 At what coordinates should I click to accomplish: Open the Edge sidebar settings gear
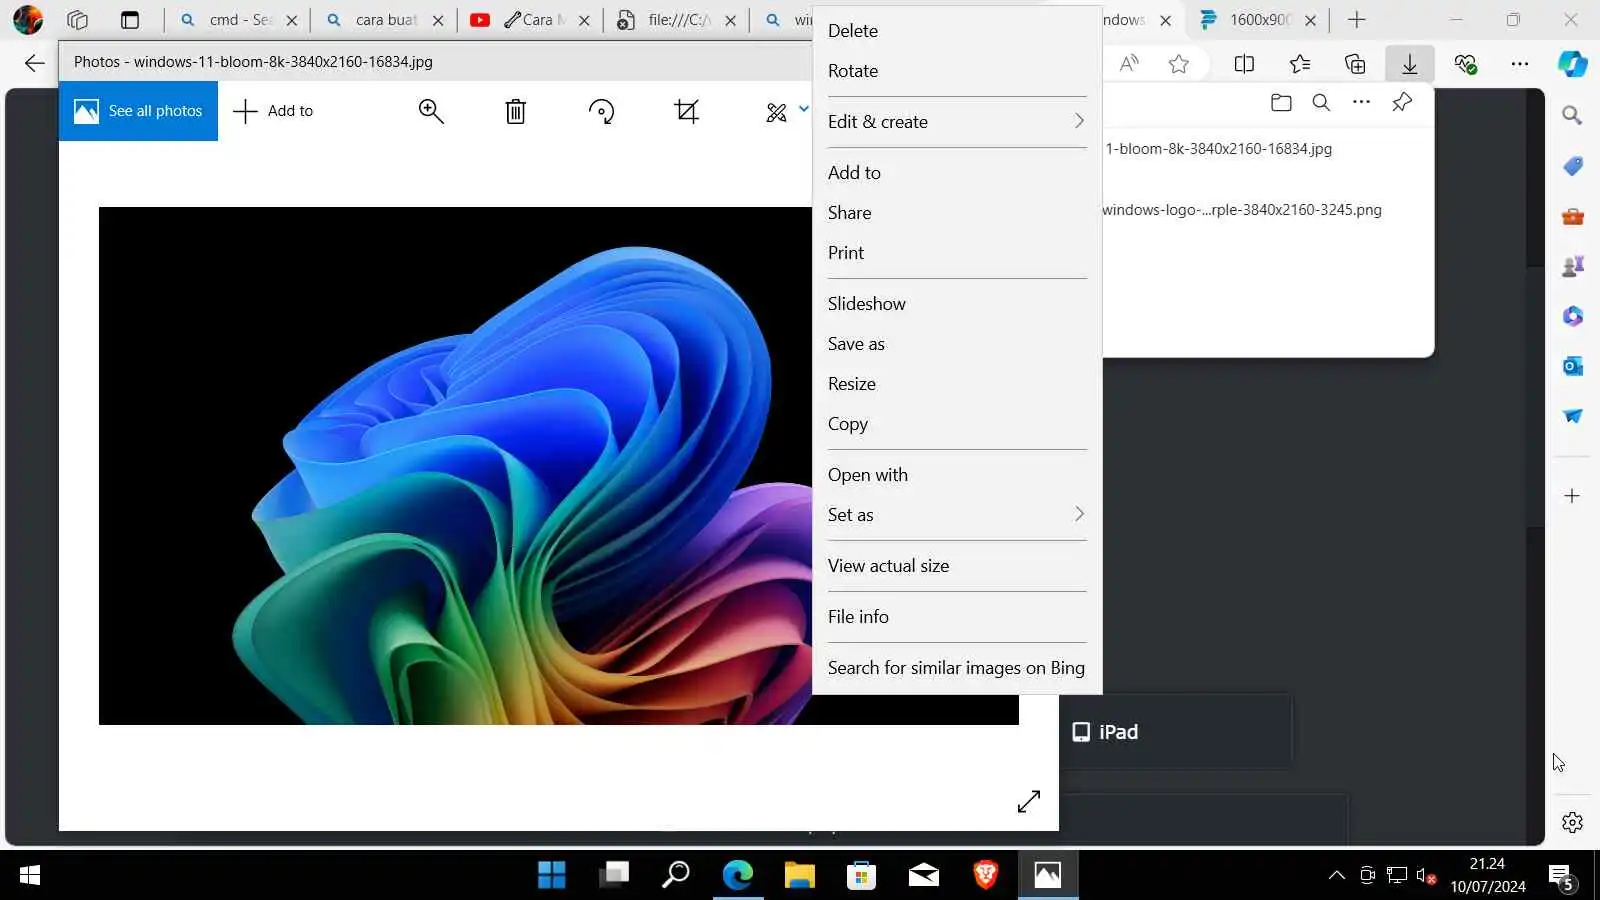(x=1572, y=822)
